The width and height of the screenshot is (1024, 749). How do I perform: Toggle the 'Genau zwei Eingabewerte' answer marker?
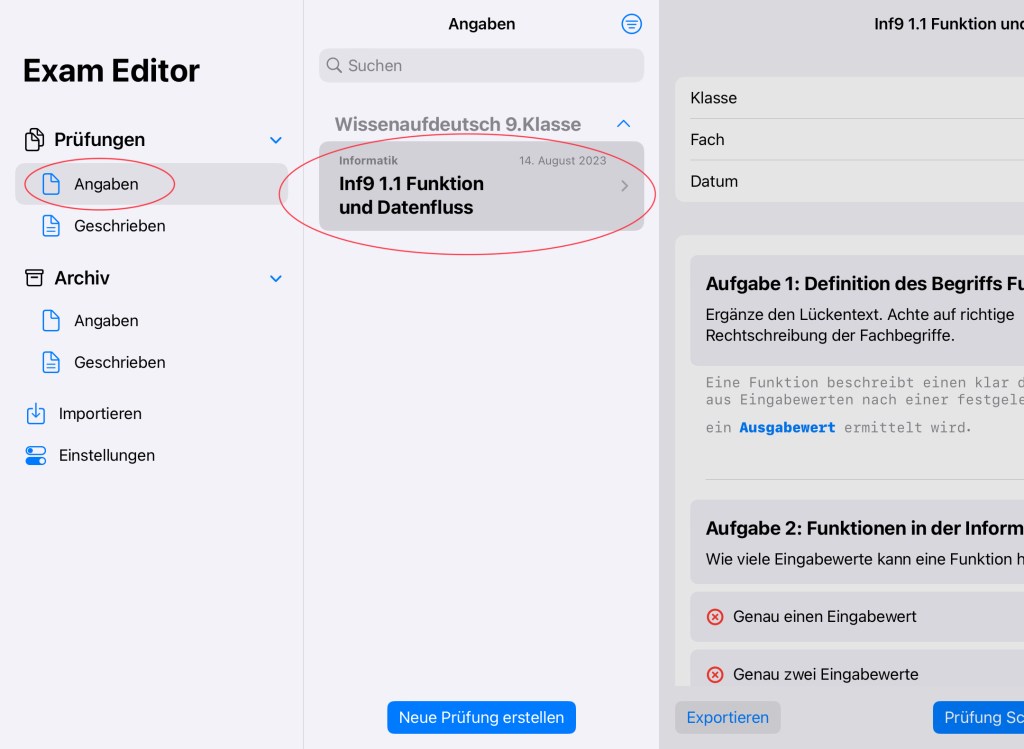point(714,675)
